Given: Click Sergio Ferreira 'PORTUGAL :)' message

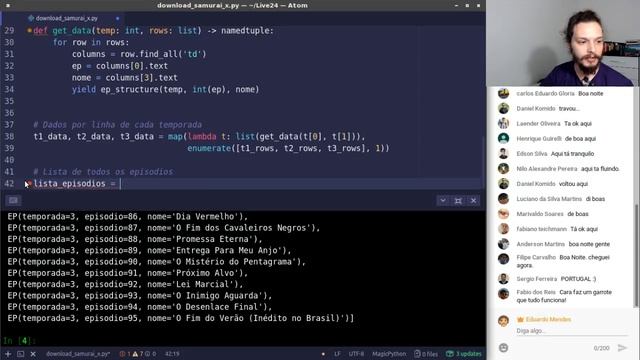Looking at the screenshot, I should (x=578, y=279).
